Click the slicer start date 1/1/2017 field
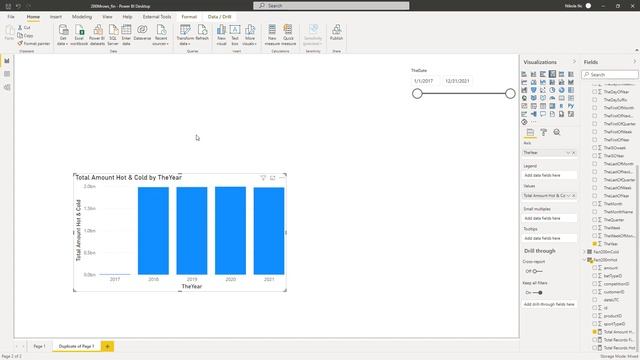This screenshot has width=640, height=360. tap(424, 81)
